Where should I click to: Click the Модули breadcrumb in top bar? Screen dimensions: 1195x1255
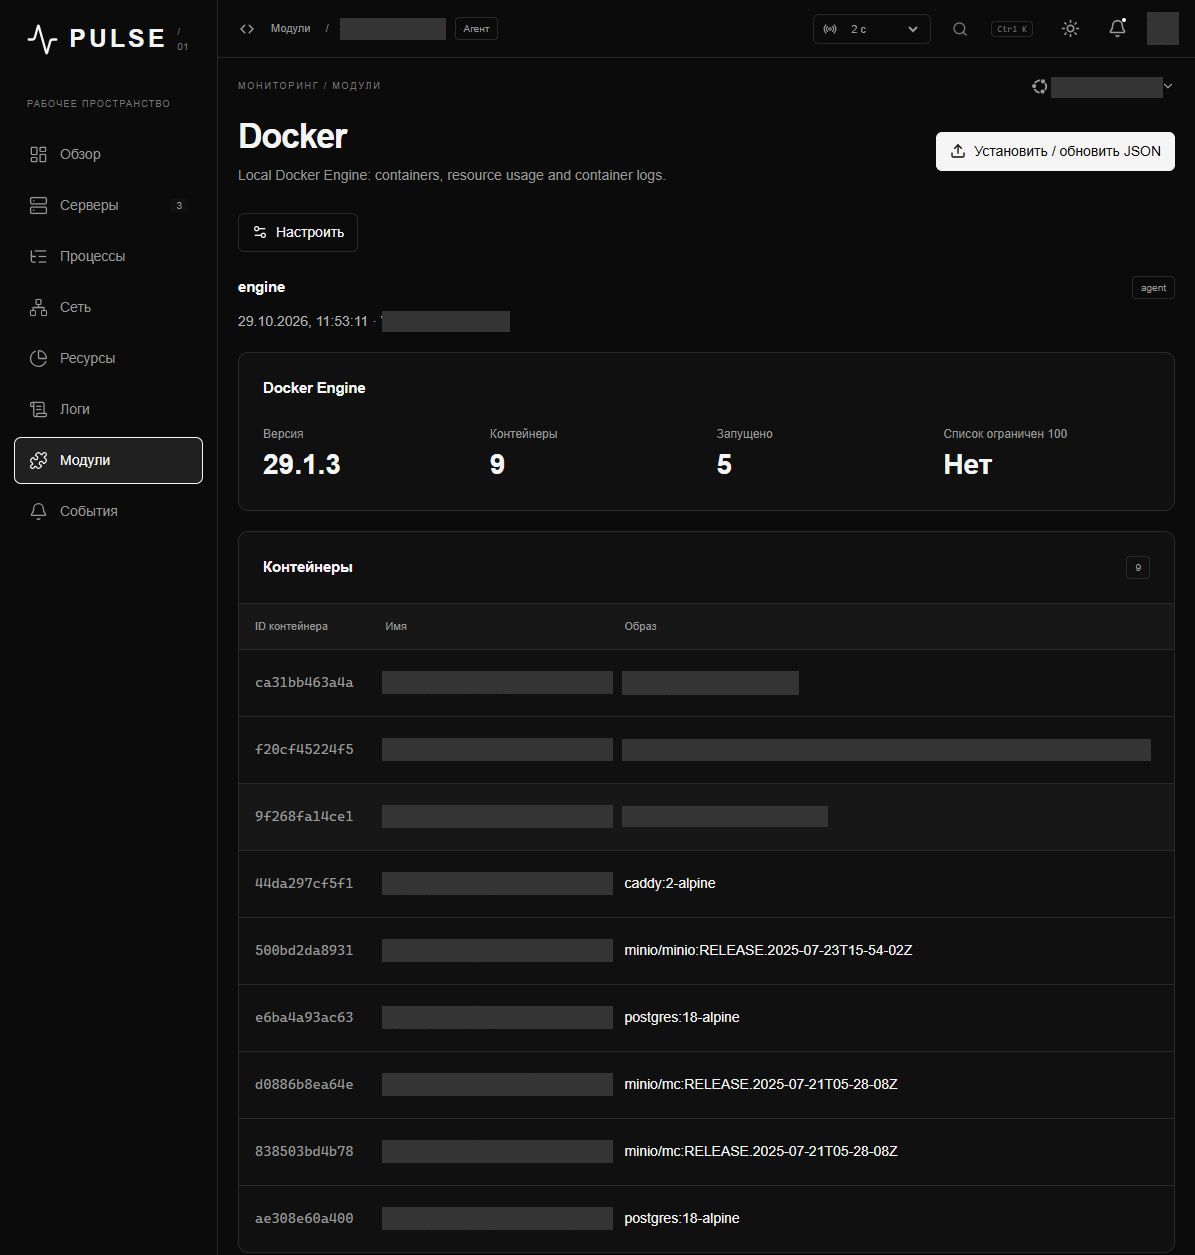click(290, 29)
